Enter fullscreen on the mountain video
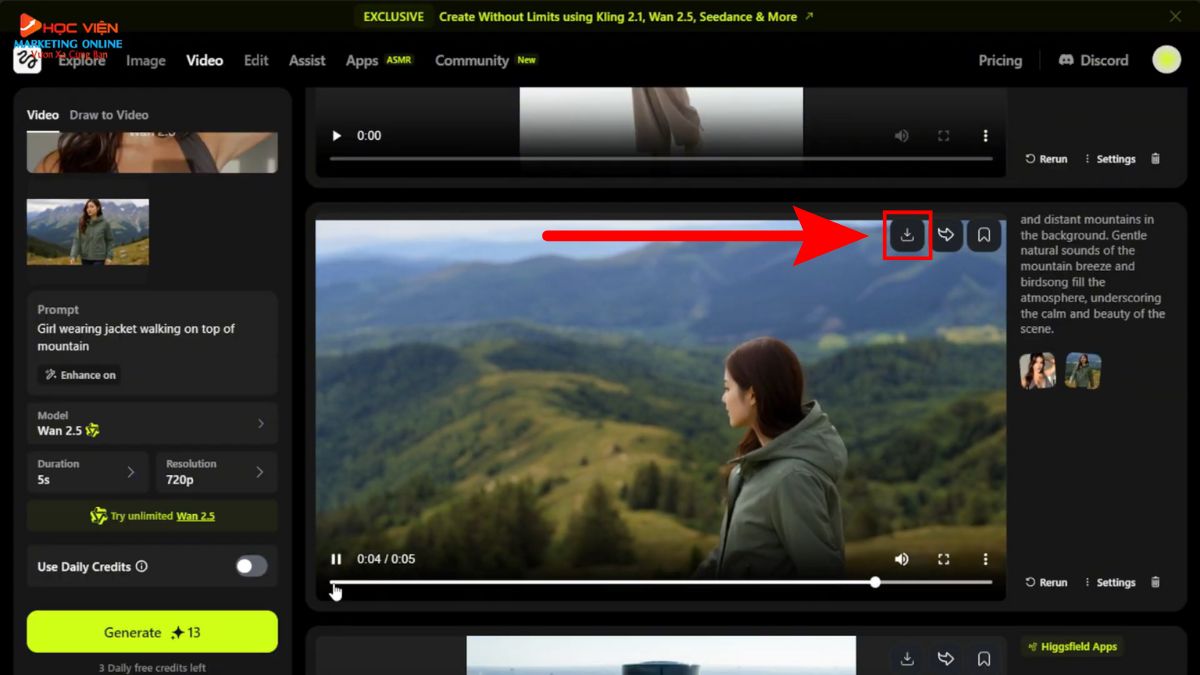Viewport: 1200px width, 675px height. [943, 559]
